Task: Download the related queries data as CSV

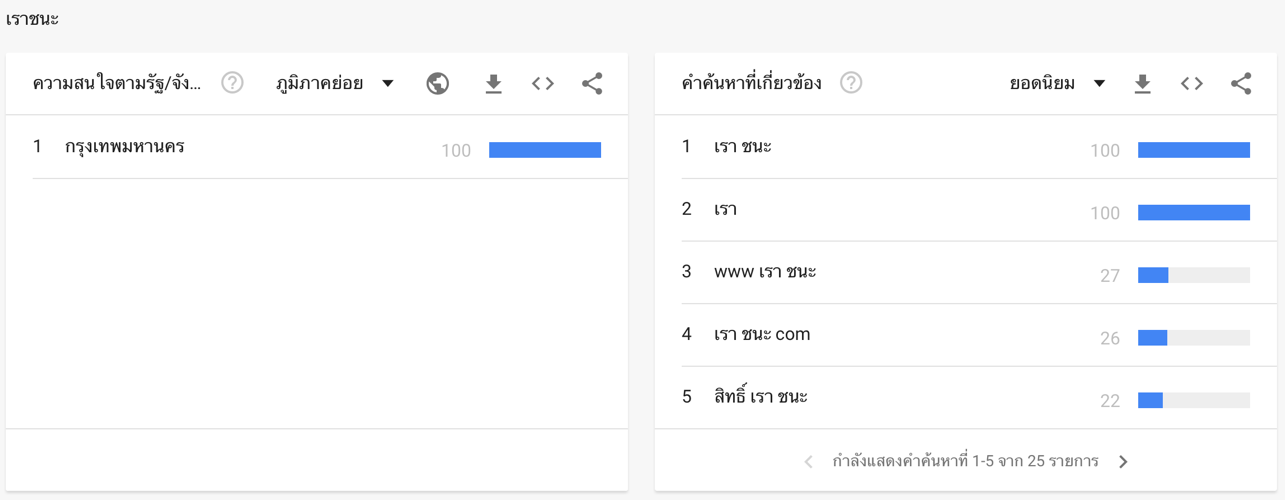Action: point(1142,84)
